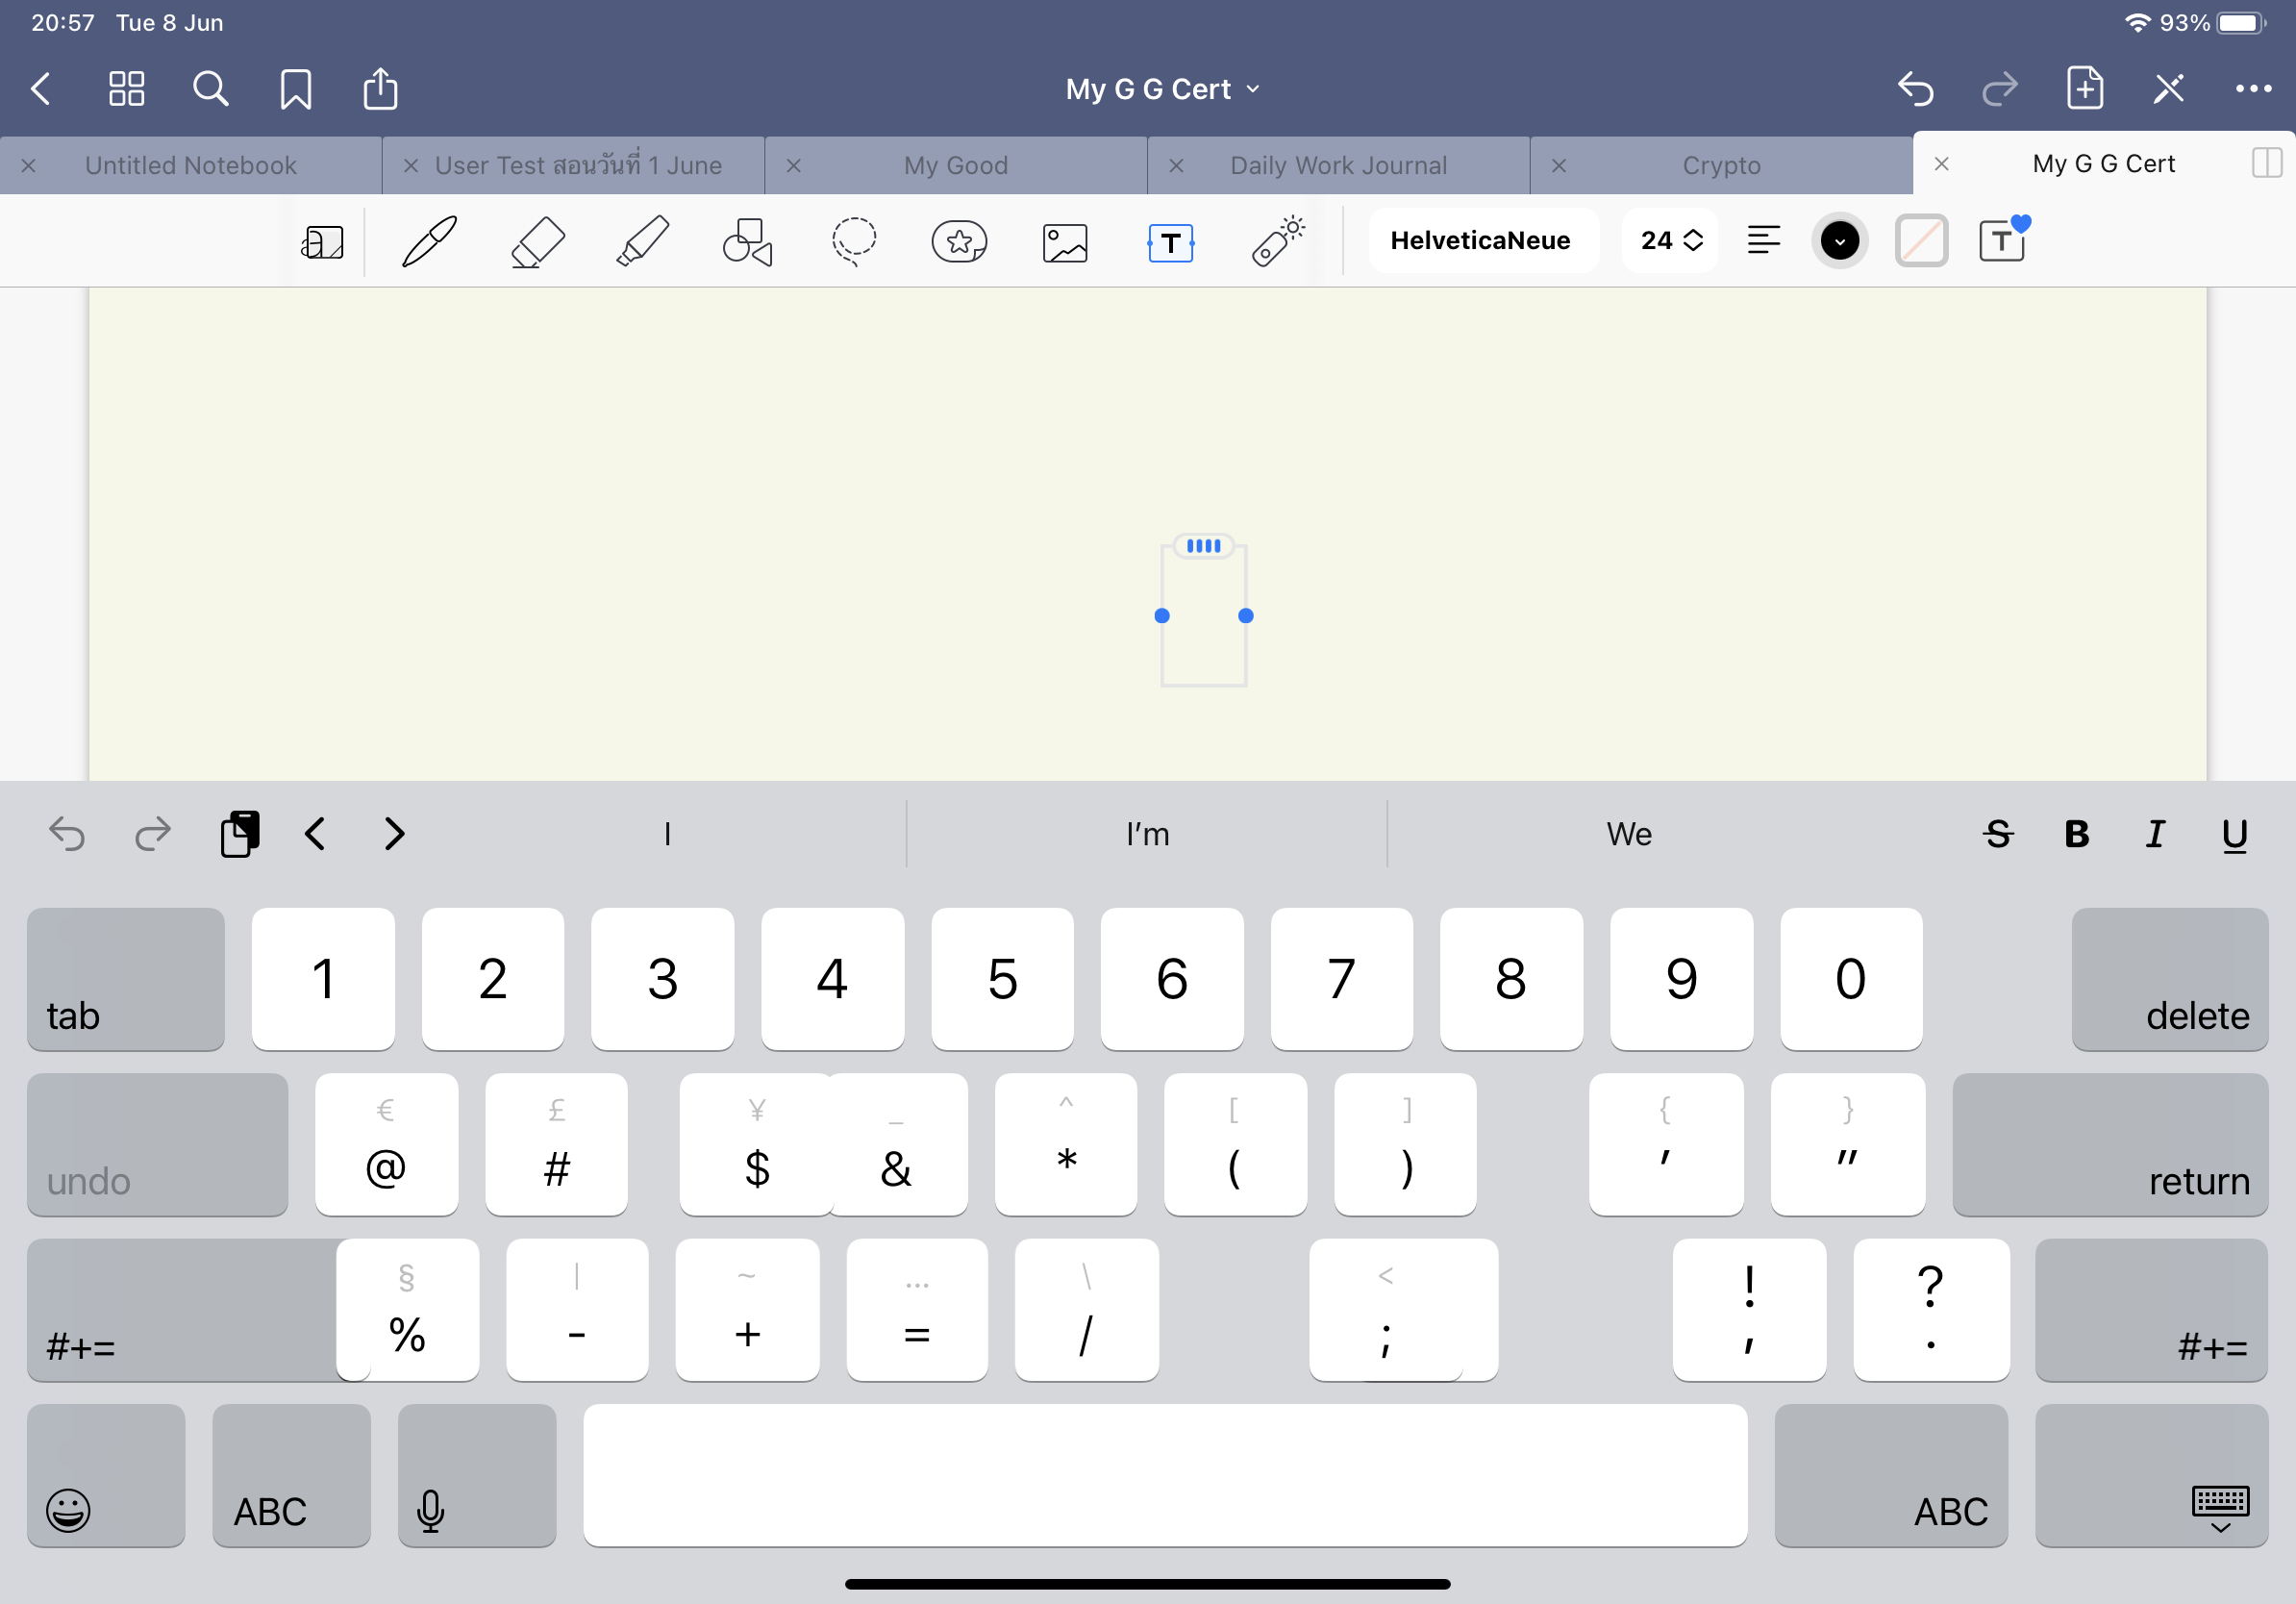Open the image insert tool

[x=1064, y=241]
